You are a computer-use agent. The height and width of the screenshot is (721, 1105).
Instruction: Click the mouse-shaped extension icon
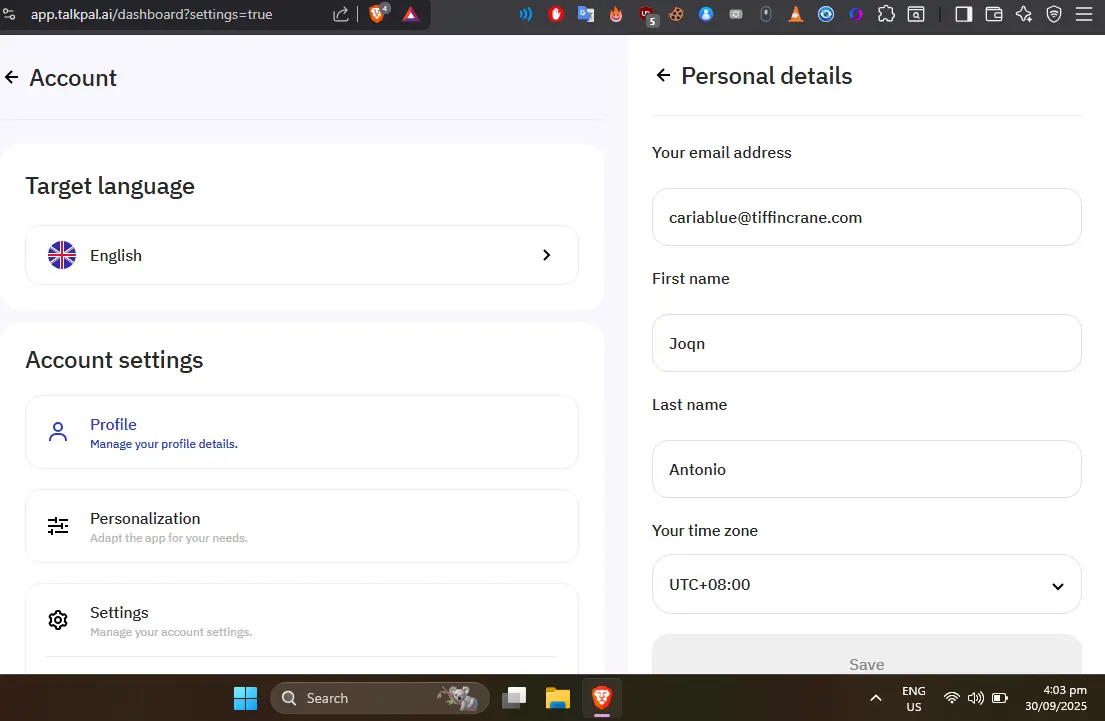(x=766, y=14)
